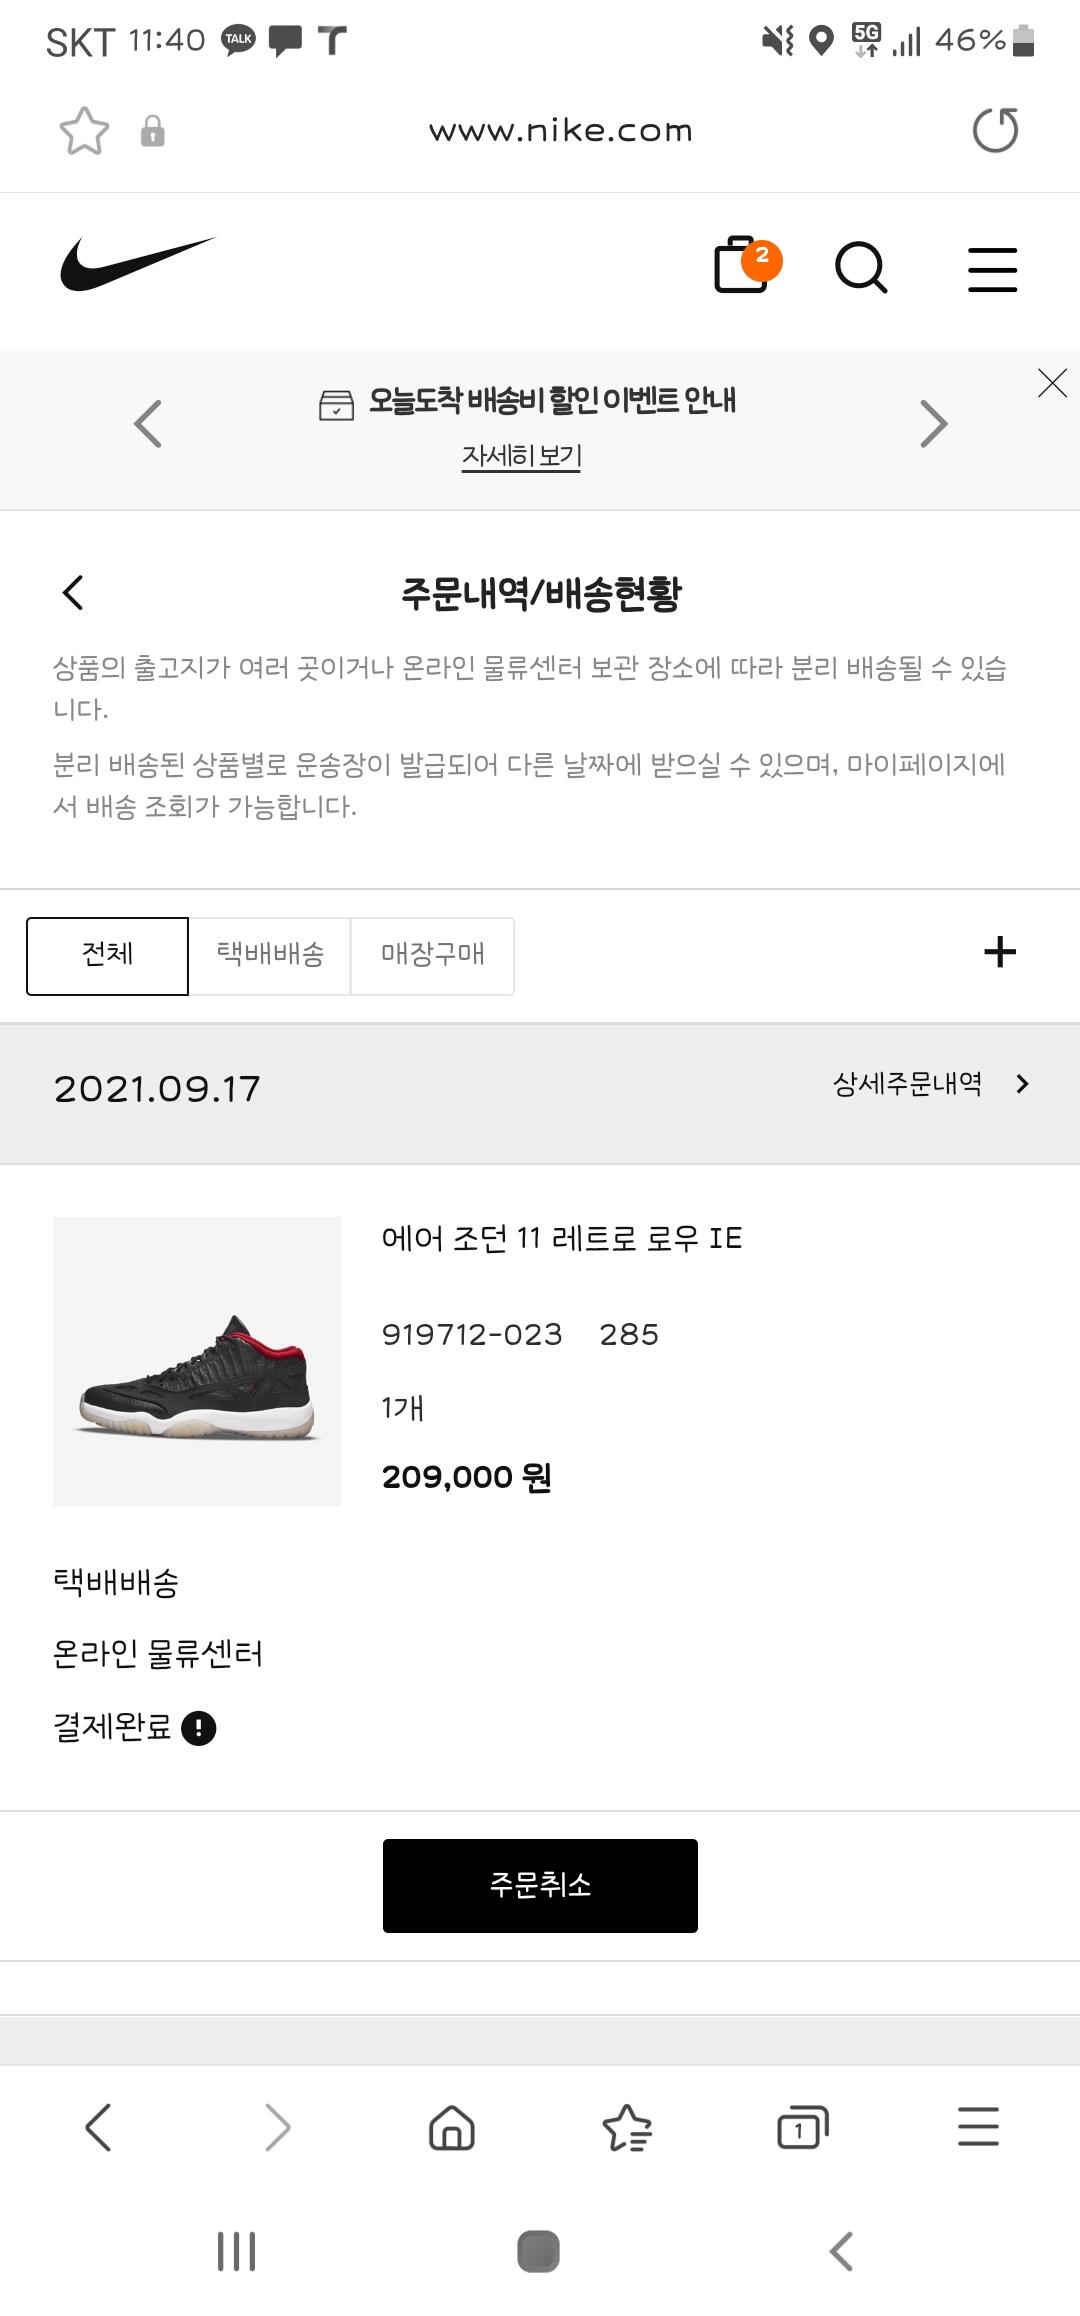Expand filters with the plus icon

point(1000,952)
